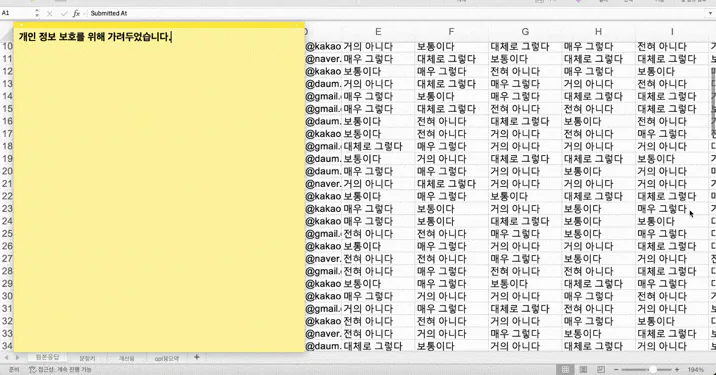Screen dimensions: 716x375
Task: Select column F header
Action: click(451, 32)
